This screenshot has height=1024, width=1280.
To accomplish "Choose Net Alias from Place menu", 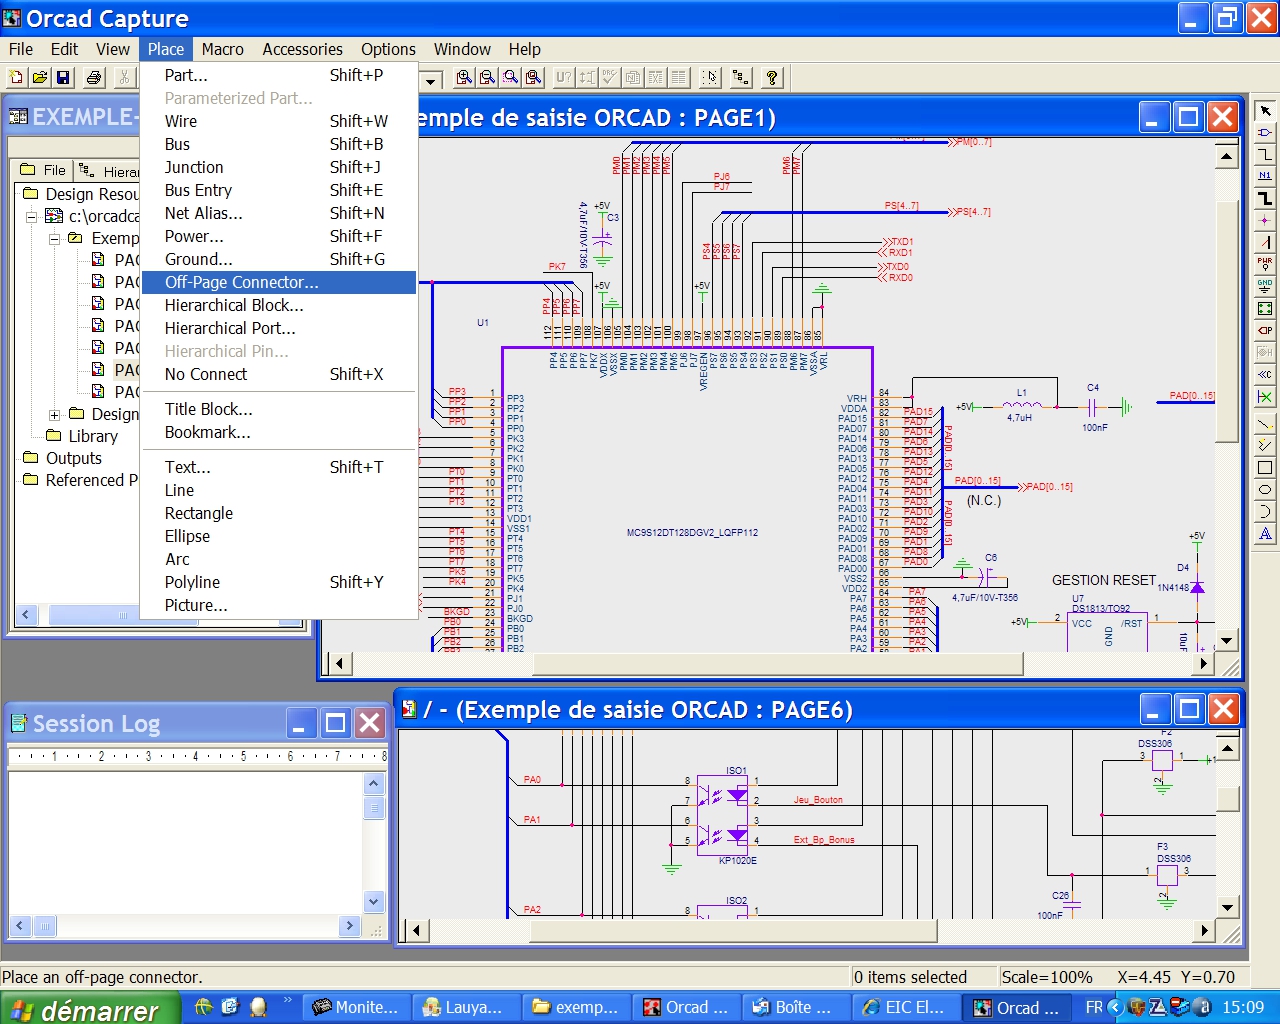I will point(278,213).
